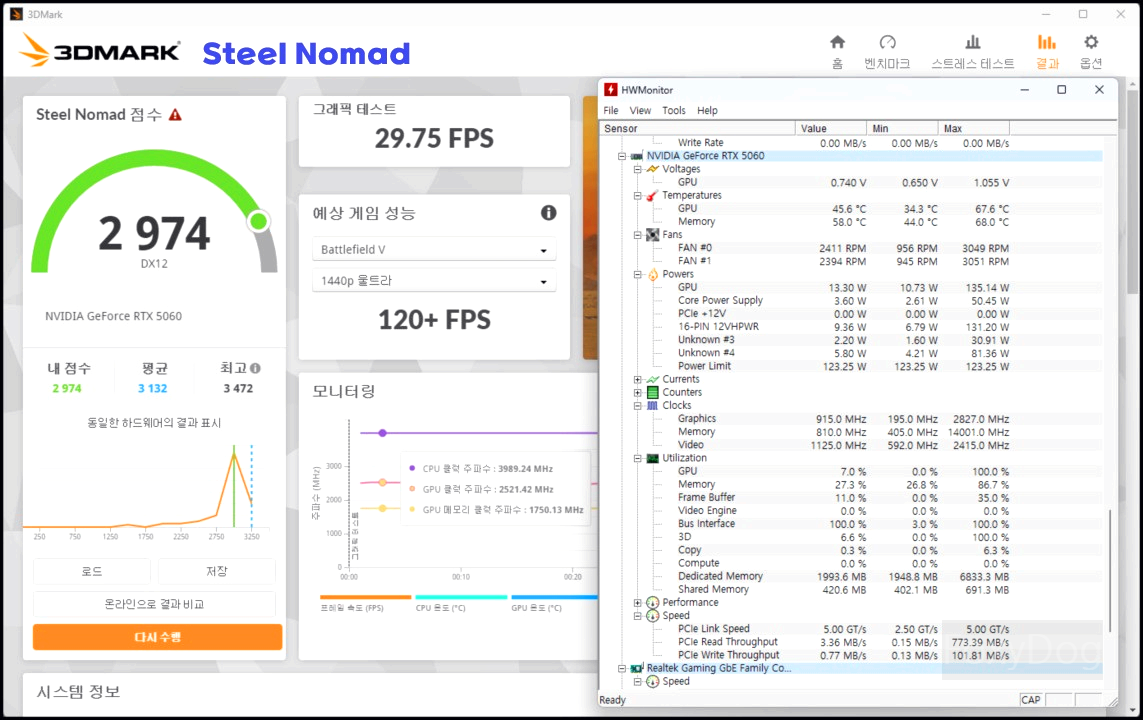Click the CAP indicator in HWMonitor status bar
The width and height of the screenshot is (1143, 720).
tap(1031, 700)
